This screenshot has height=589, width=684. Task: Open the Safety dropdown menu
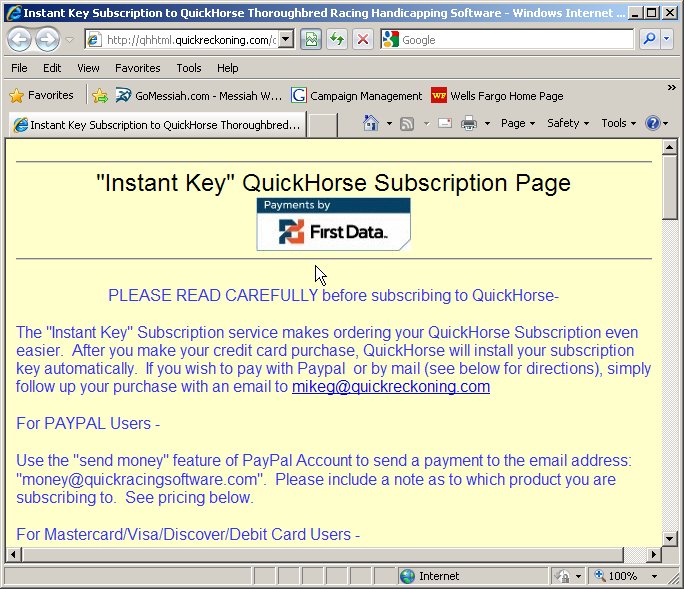click(x=567, y=123)
